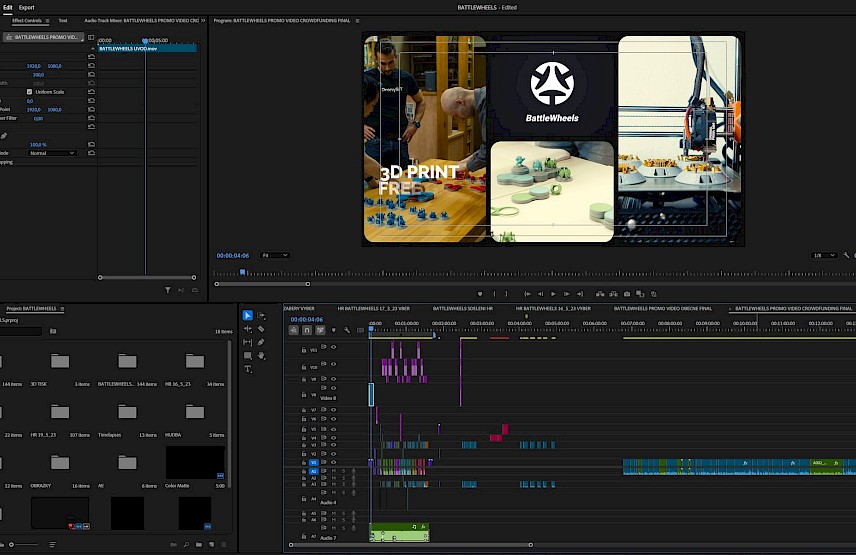Add a marker in Program monitor
856x555 pixels.
[480, 294]
